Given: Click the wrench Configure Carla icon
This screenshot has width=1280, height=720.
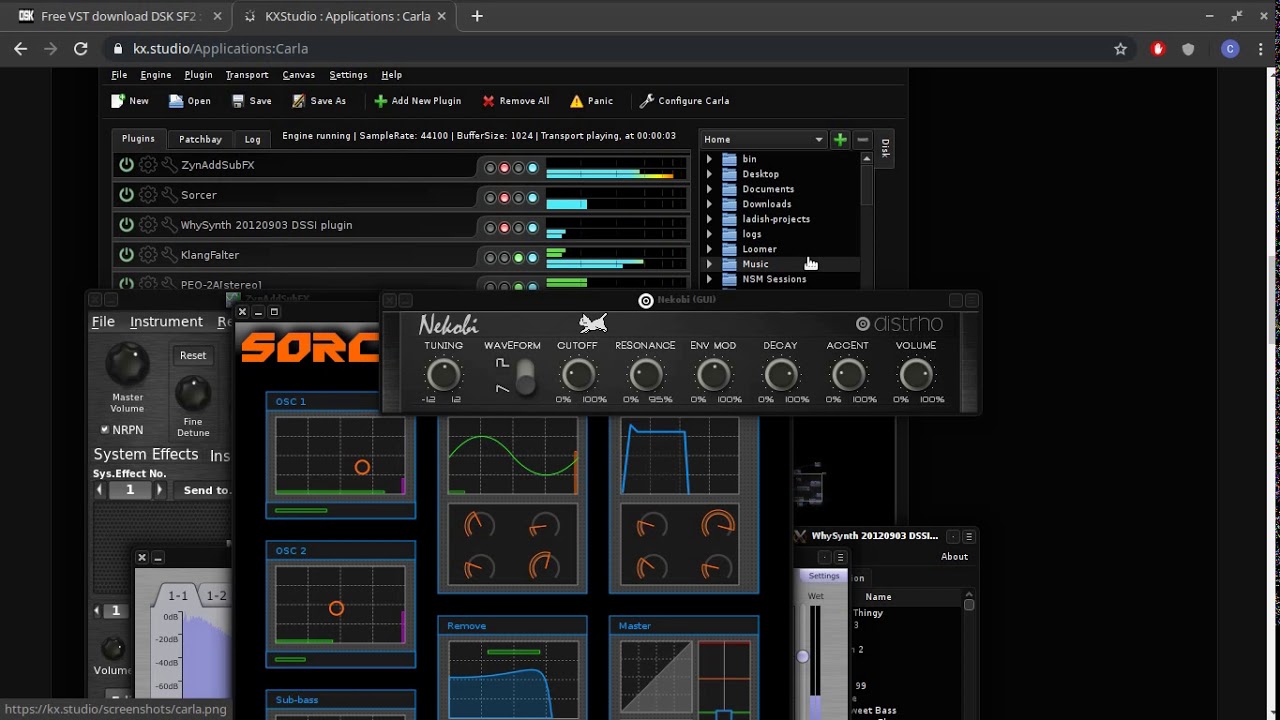Looking at the screenshot, I should pyautogui.click(x=647, y=101).
